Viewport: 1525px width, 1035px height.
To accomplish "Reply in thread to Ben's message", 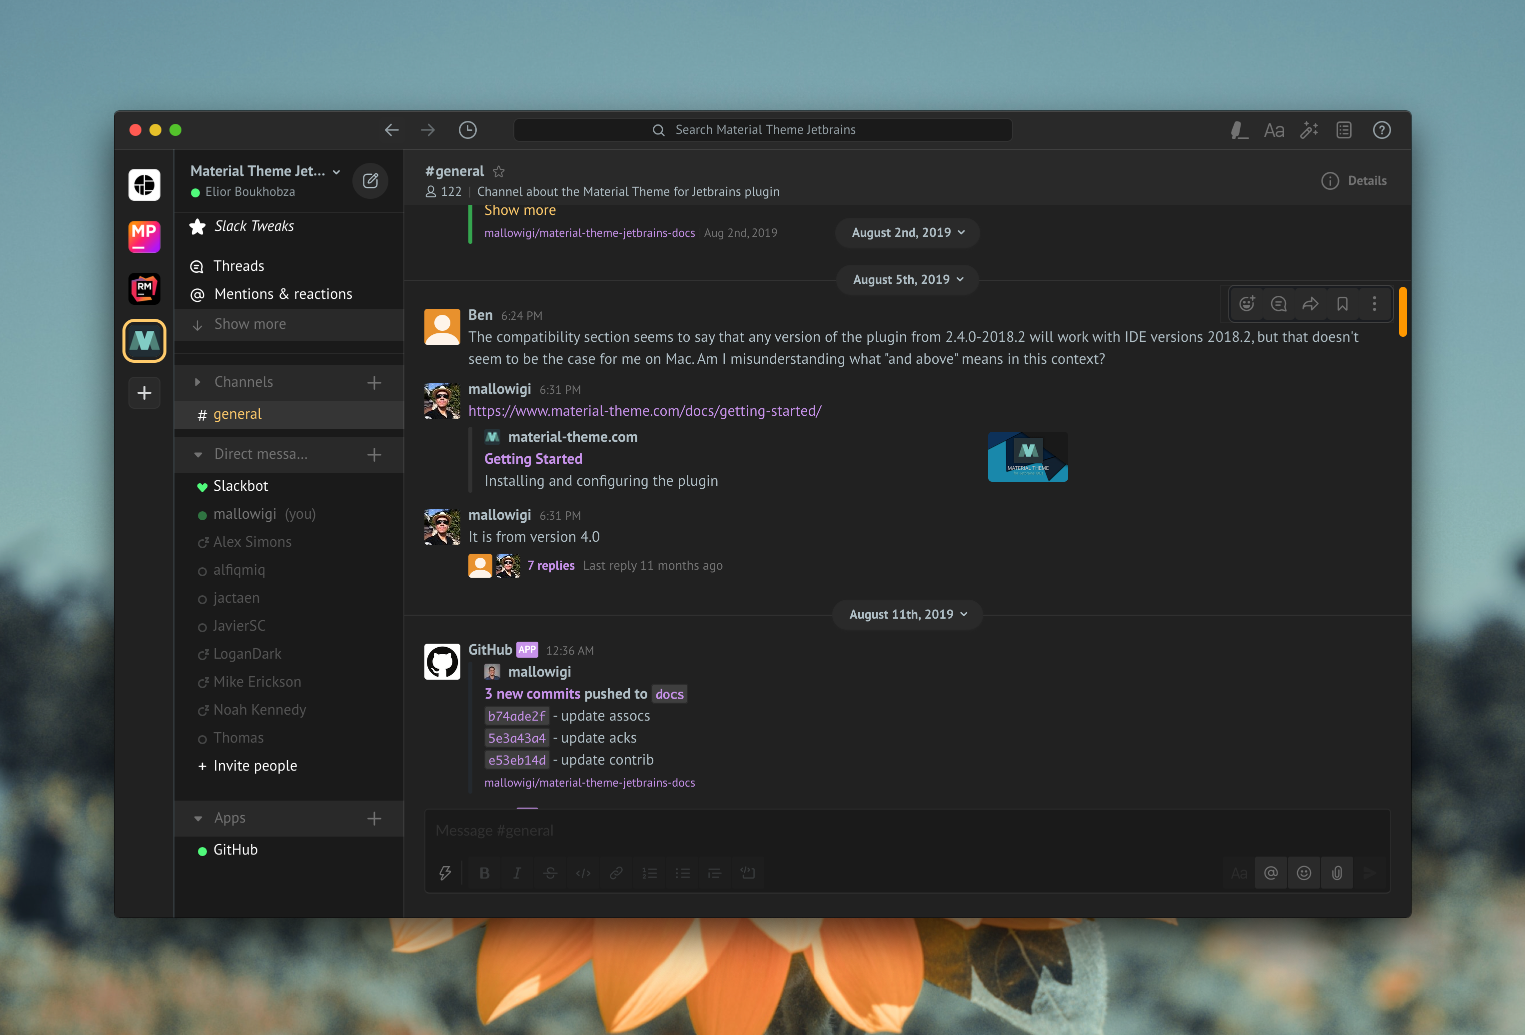I will point(1279,304).
